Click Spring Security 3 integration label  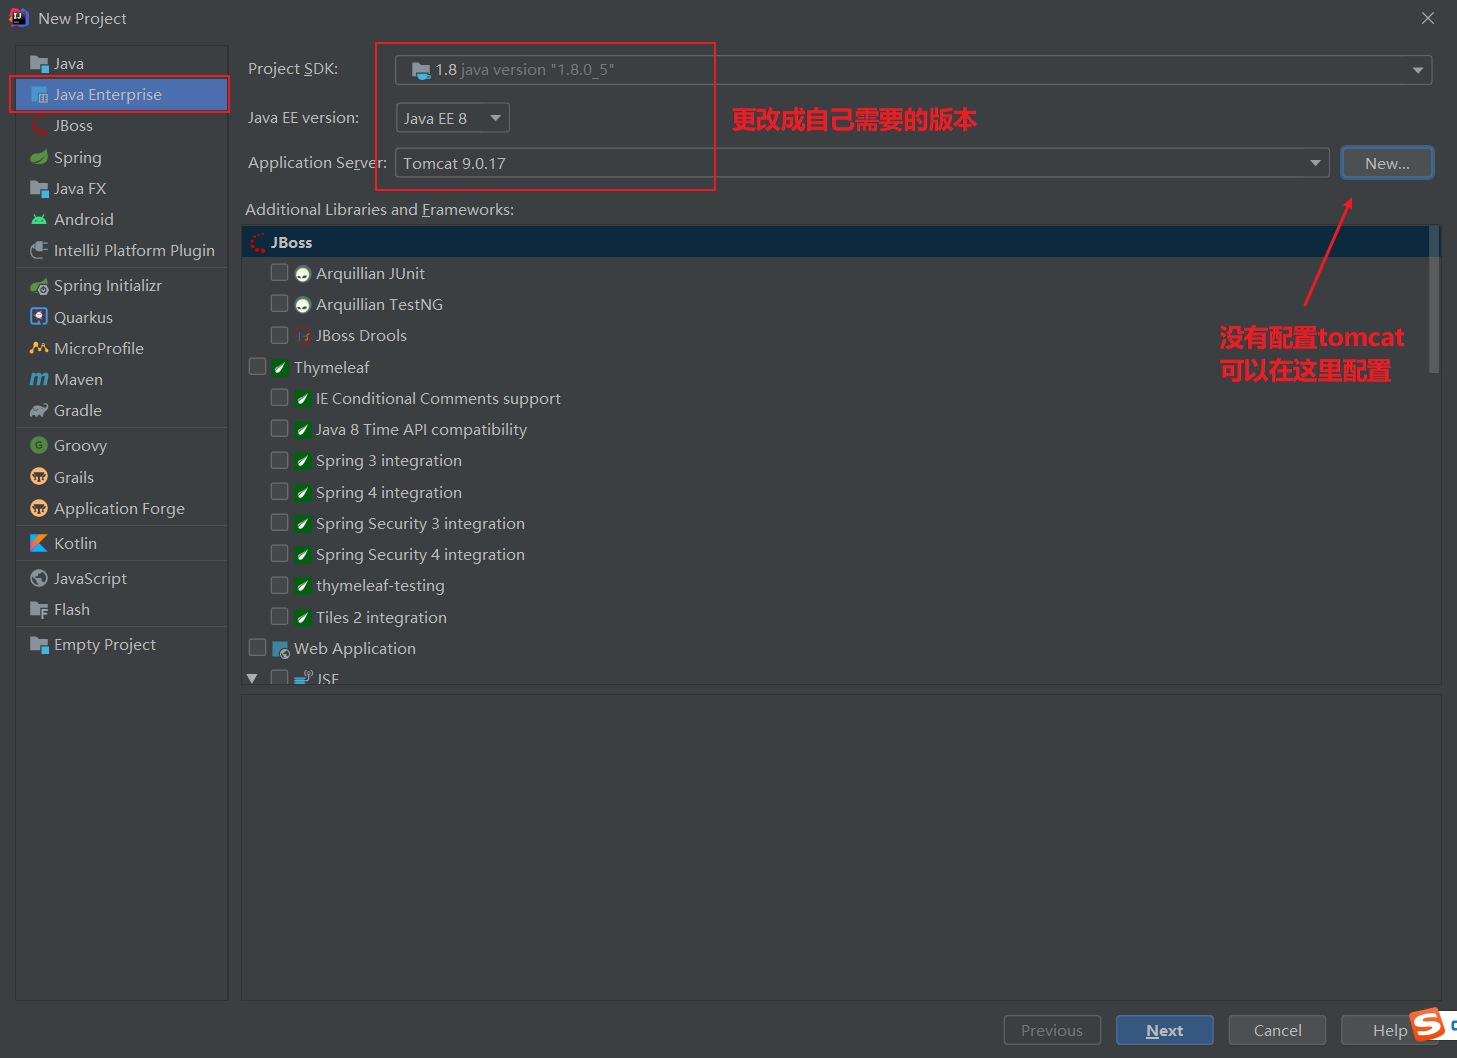[x=420, y=523]
